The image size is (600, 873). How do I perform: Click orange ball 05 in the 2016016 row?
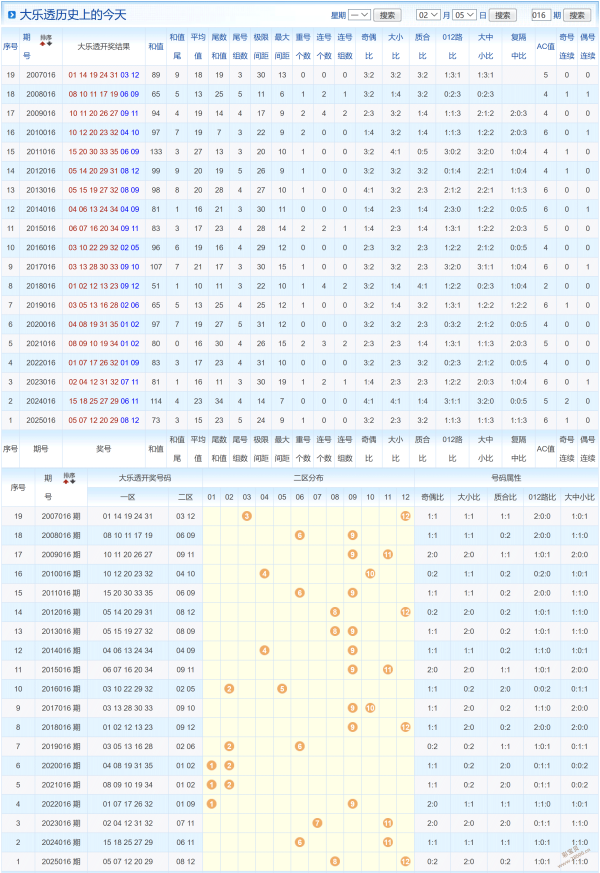282,688
